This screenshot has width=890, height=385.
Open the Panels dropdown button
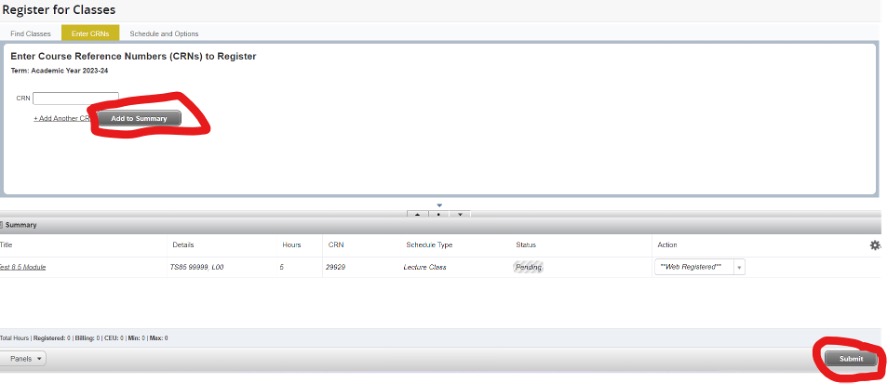pos(23,359)
